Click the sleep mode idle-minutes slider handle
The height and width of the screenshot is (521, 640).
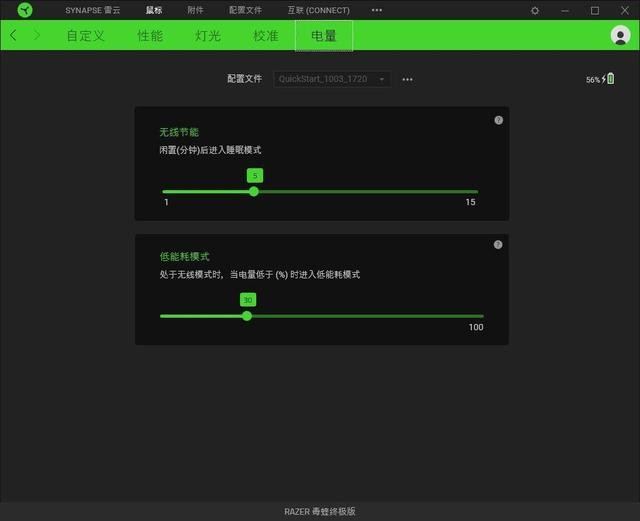point(254,191)
